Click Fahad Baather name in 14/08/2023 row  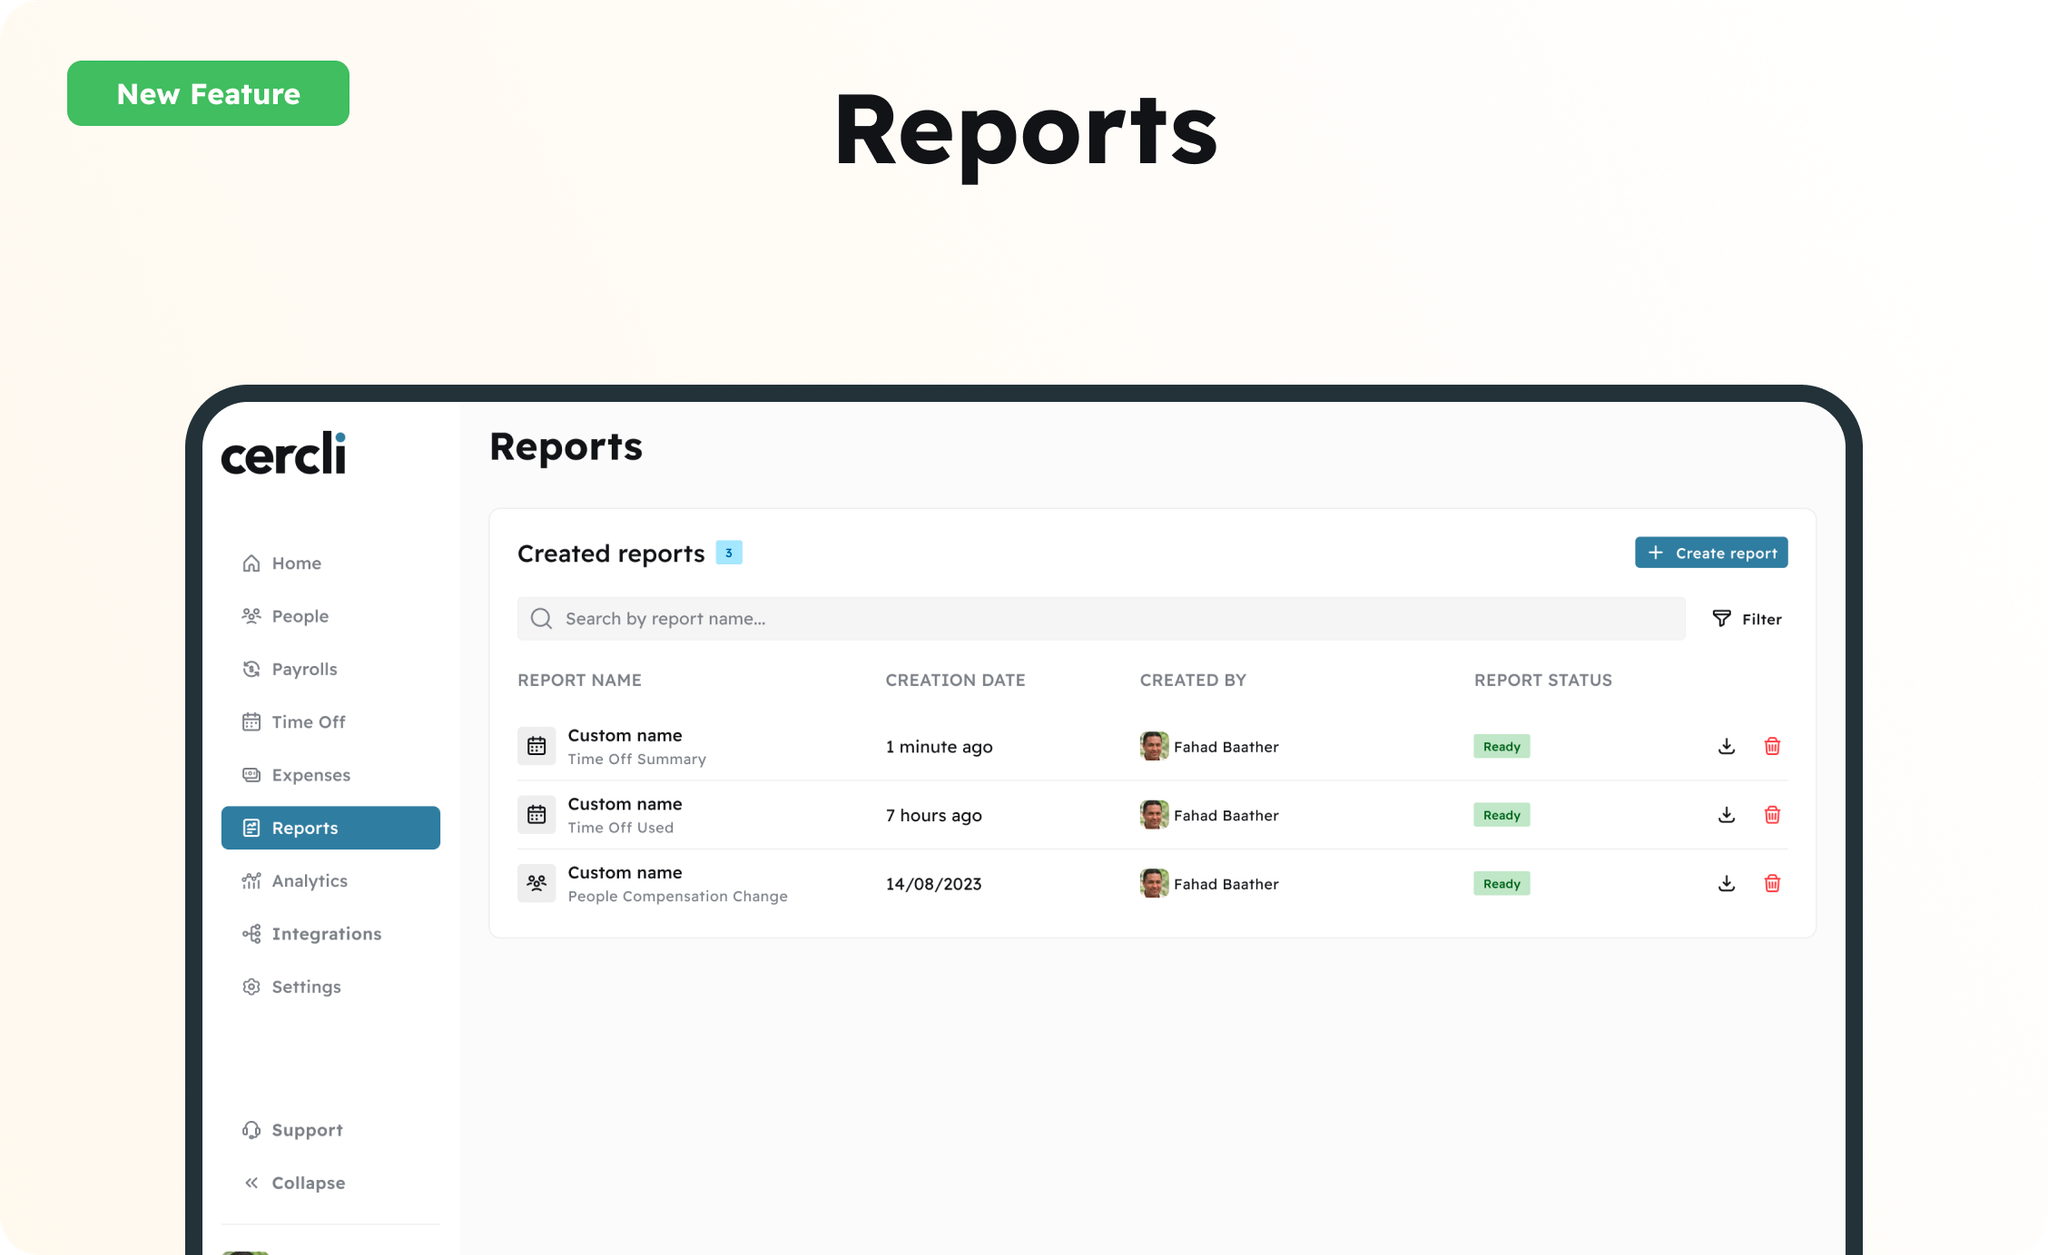pyautogui.click(x=1226, y=884)
